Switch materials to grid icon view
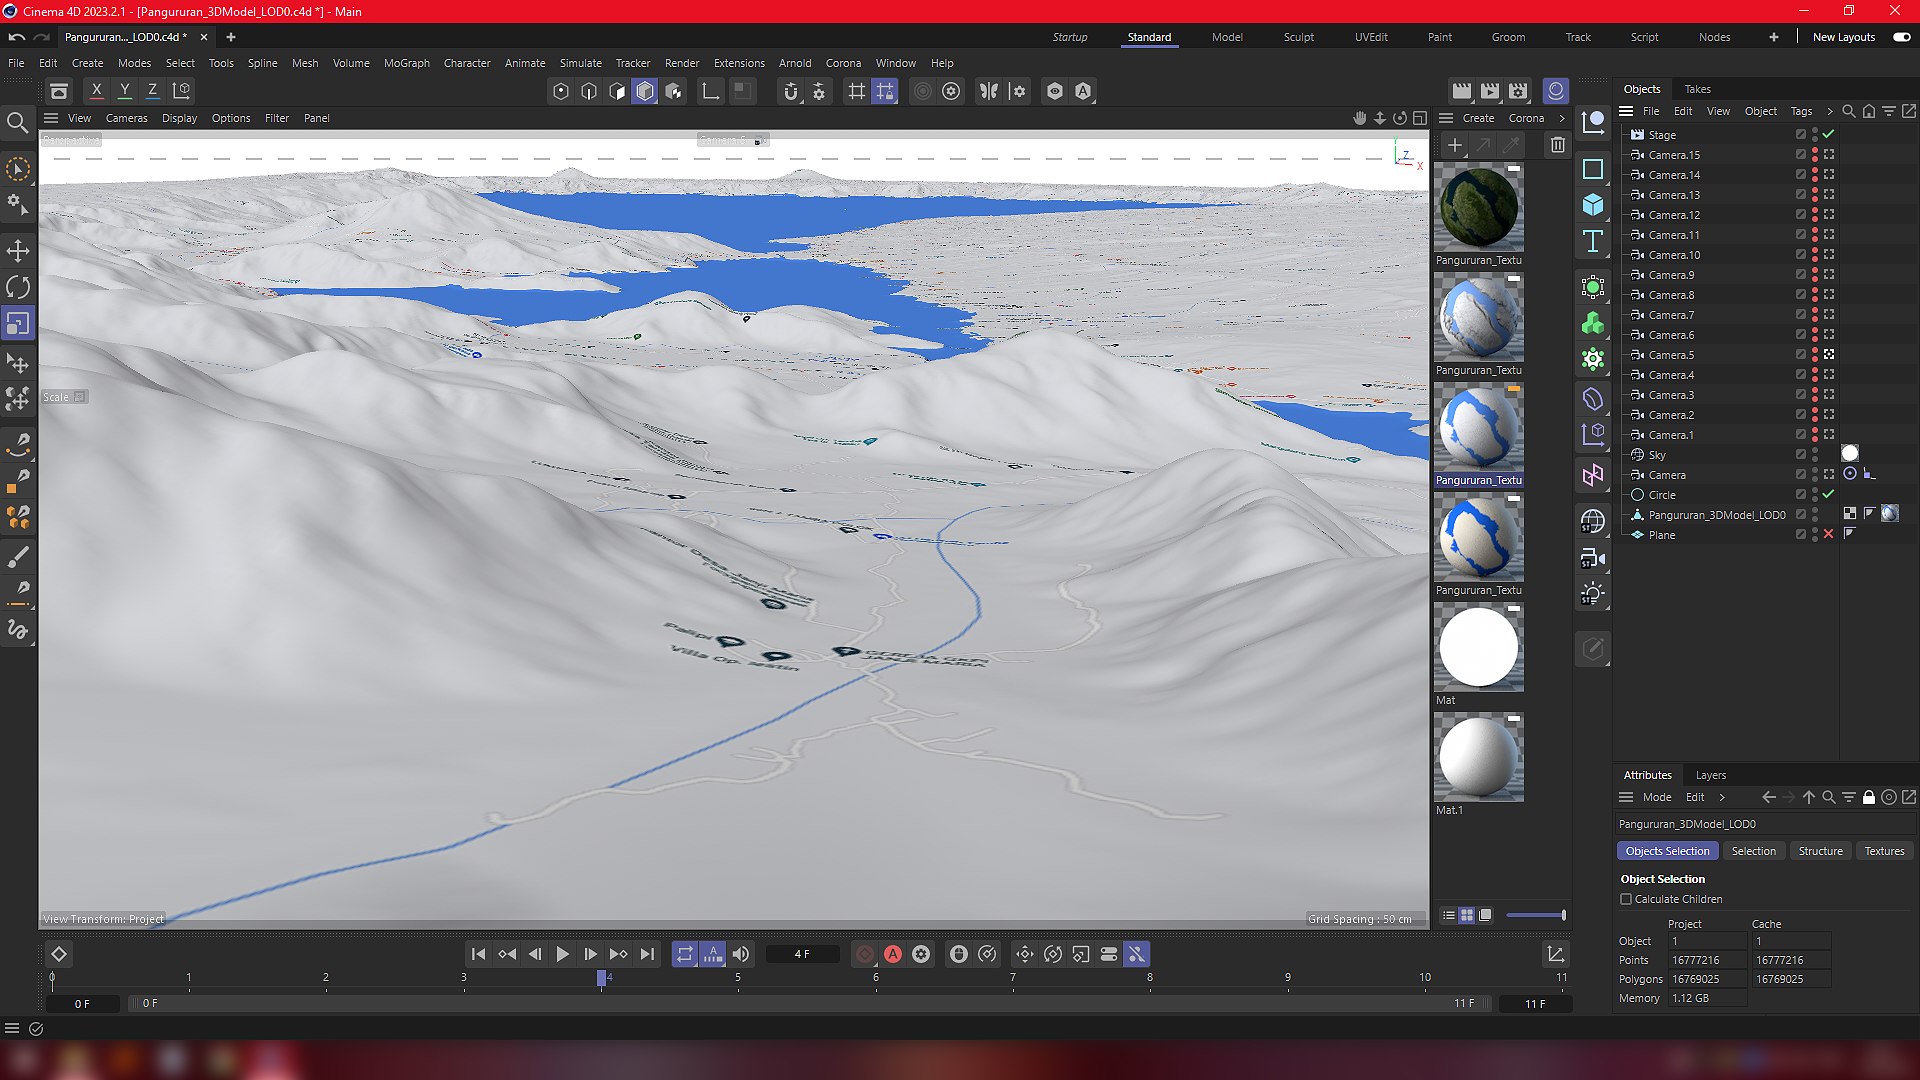This screenshot has width=1920, height=1080. tap(1467, 915)
